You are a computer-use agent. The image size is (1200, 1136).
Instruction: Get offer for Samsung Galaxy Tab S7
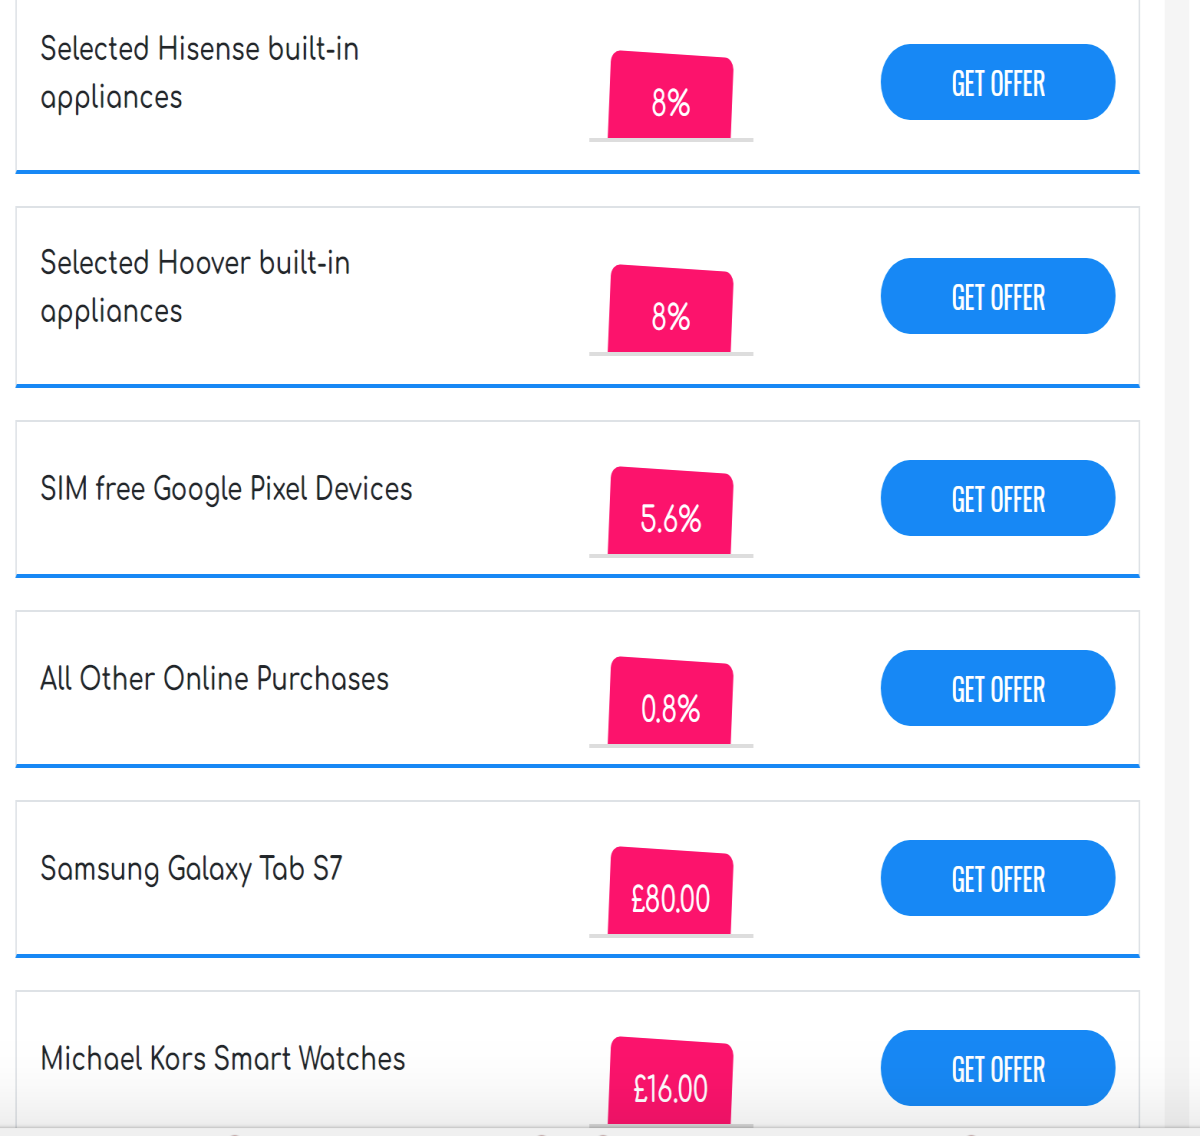998,878
